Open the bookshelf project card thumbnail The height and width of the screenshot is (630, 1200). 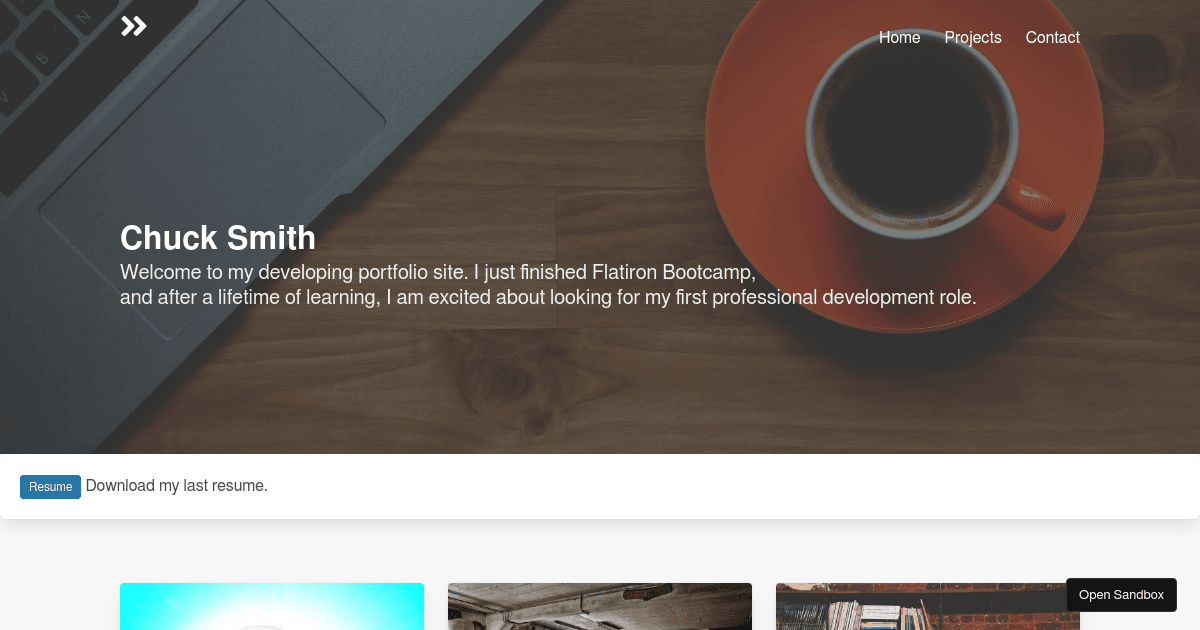point(928,606)
